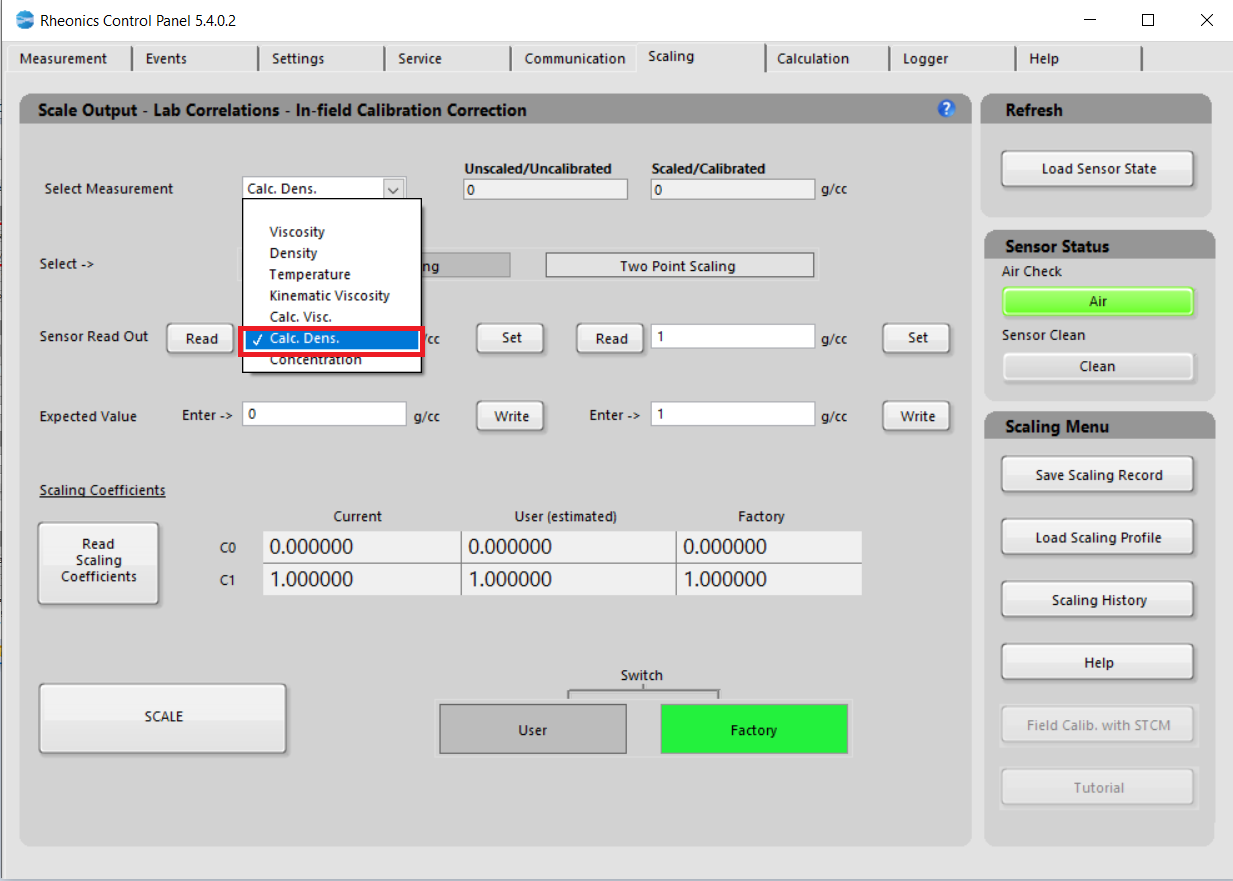The height and width of the screenshot is (881, 1233).
Task: Click the C1 Current coefficient cell
Action: pos(361,580)
